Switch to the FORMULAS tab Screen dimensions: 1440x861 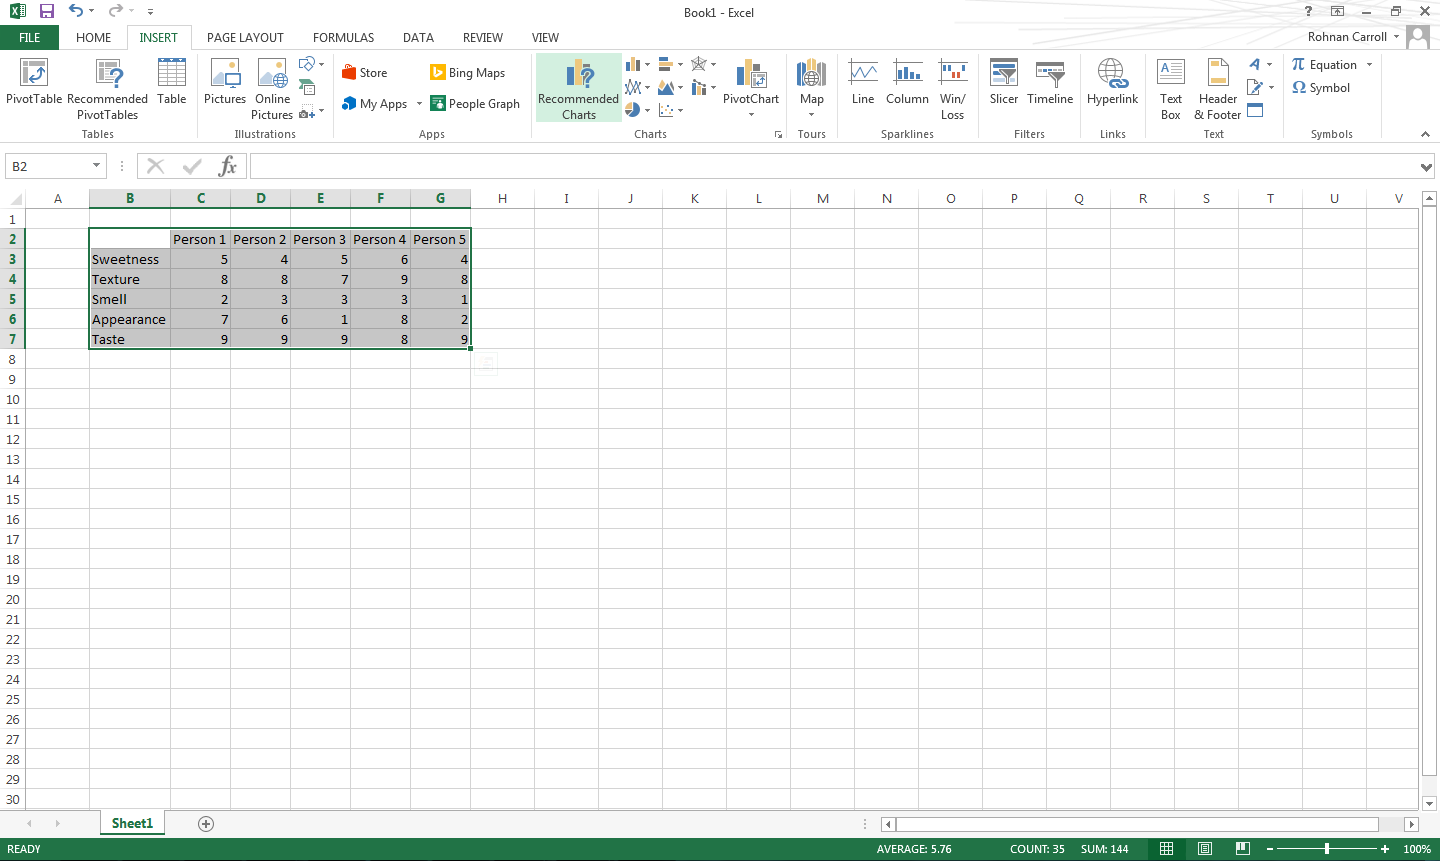(x=343, y=38)
